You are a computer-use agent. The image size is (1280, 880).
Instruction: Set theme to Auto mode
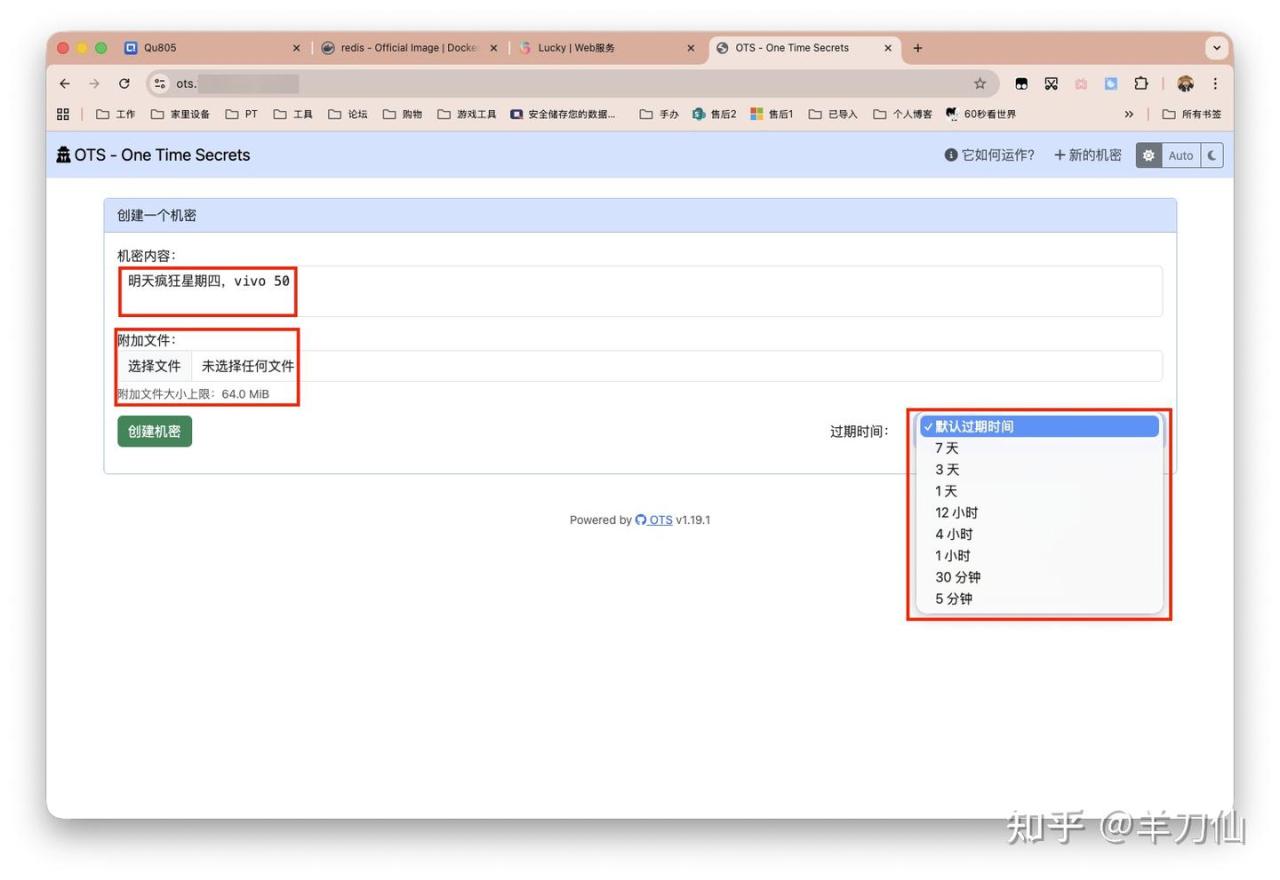coord(1180,156)
